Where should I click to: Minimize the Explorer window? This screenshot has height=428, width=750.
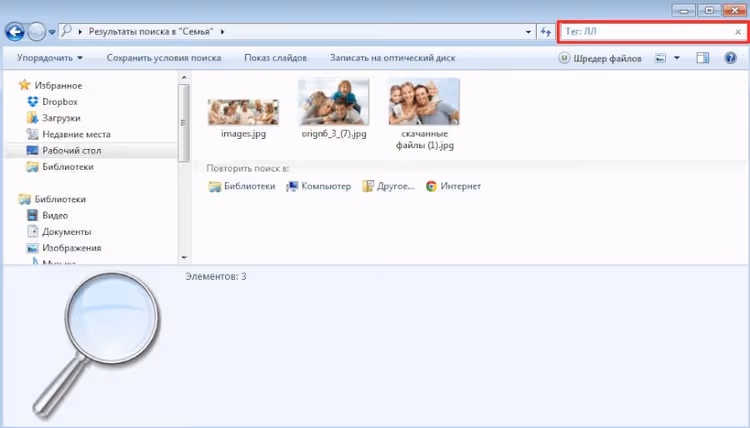(x=684, y=10)
